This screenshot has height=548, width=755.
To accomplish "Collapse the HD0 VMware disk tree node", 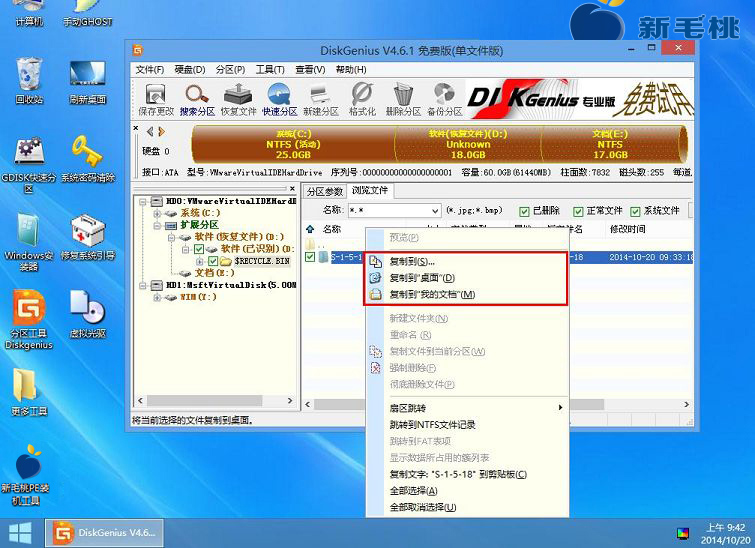I will [143, 201].
